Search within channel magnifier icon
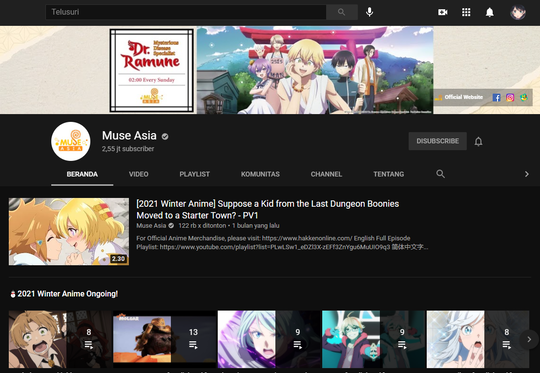This screenshot has width=540, height=373. (x=440, y=174)
